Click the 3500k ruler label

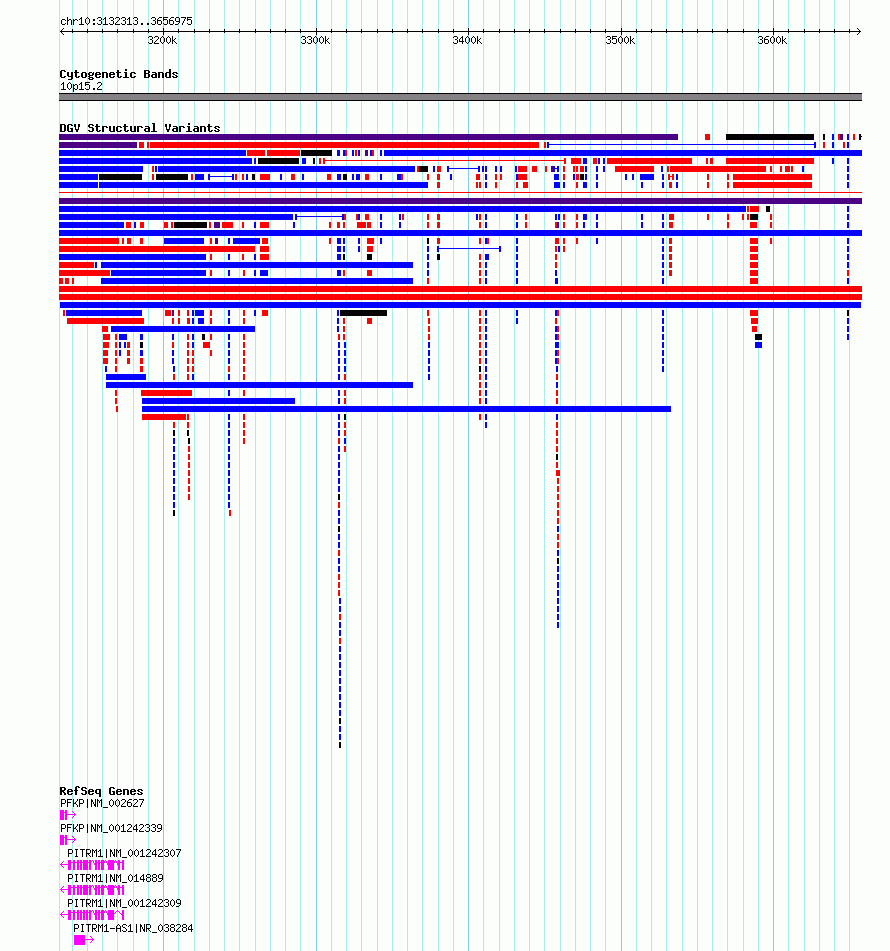tap(620, 41)
